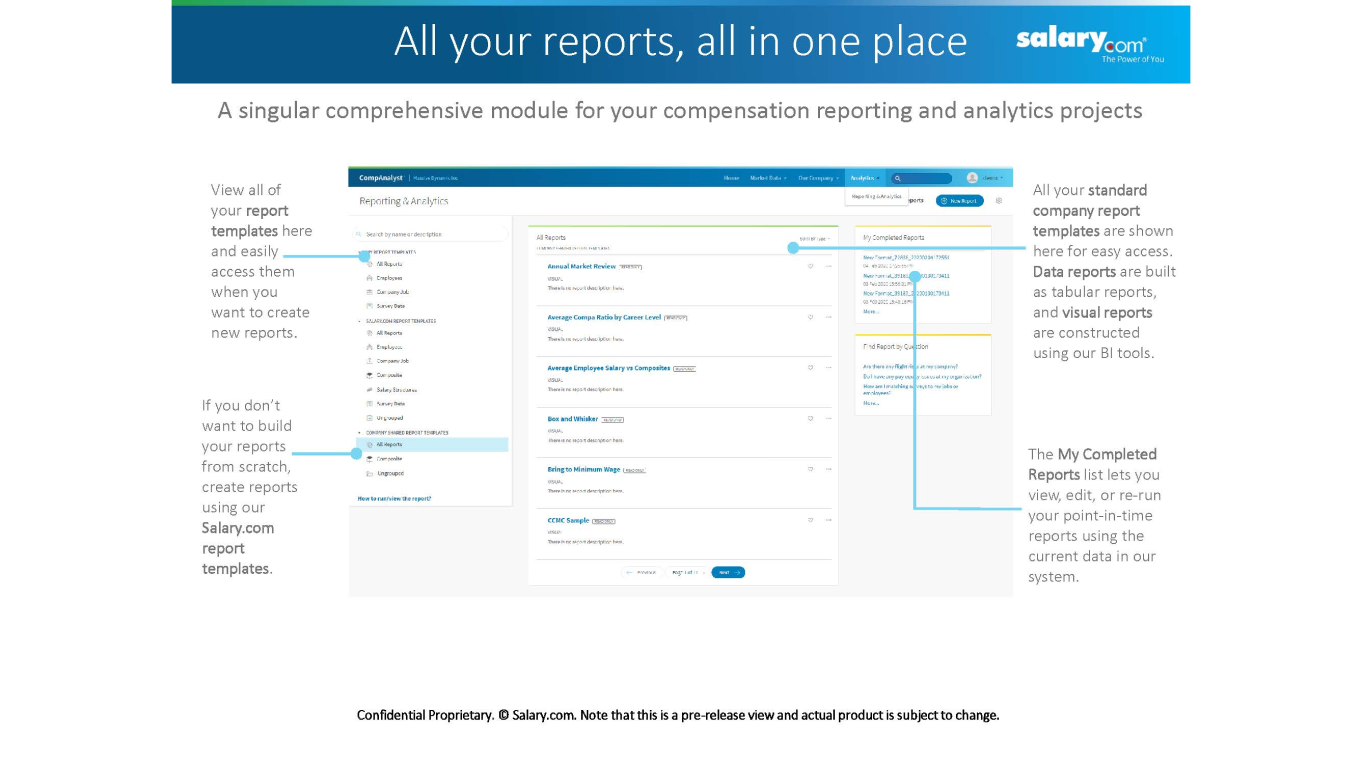Open ellipsis menu for Average Compa Ratio report
This screenshot has width=1362, height=764.
[x=828, y=317]
